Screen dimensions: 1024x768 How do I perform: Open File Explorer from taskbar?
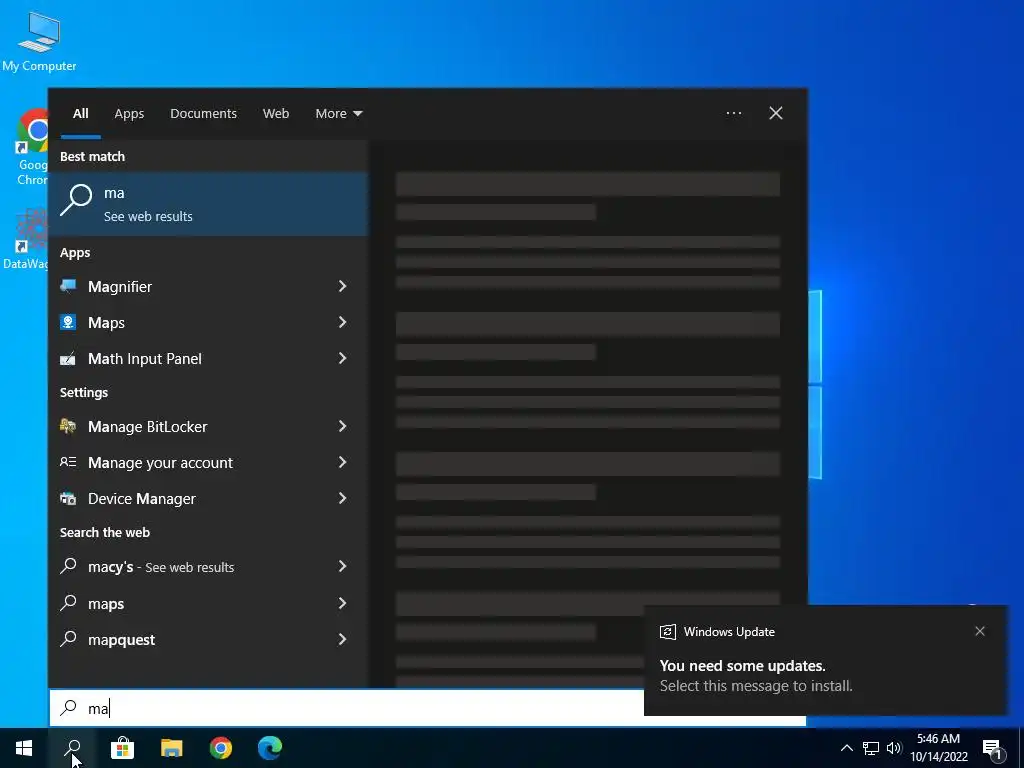tap(172, 748)
